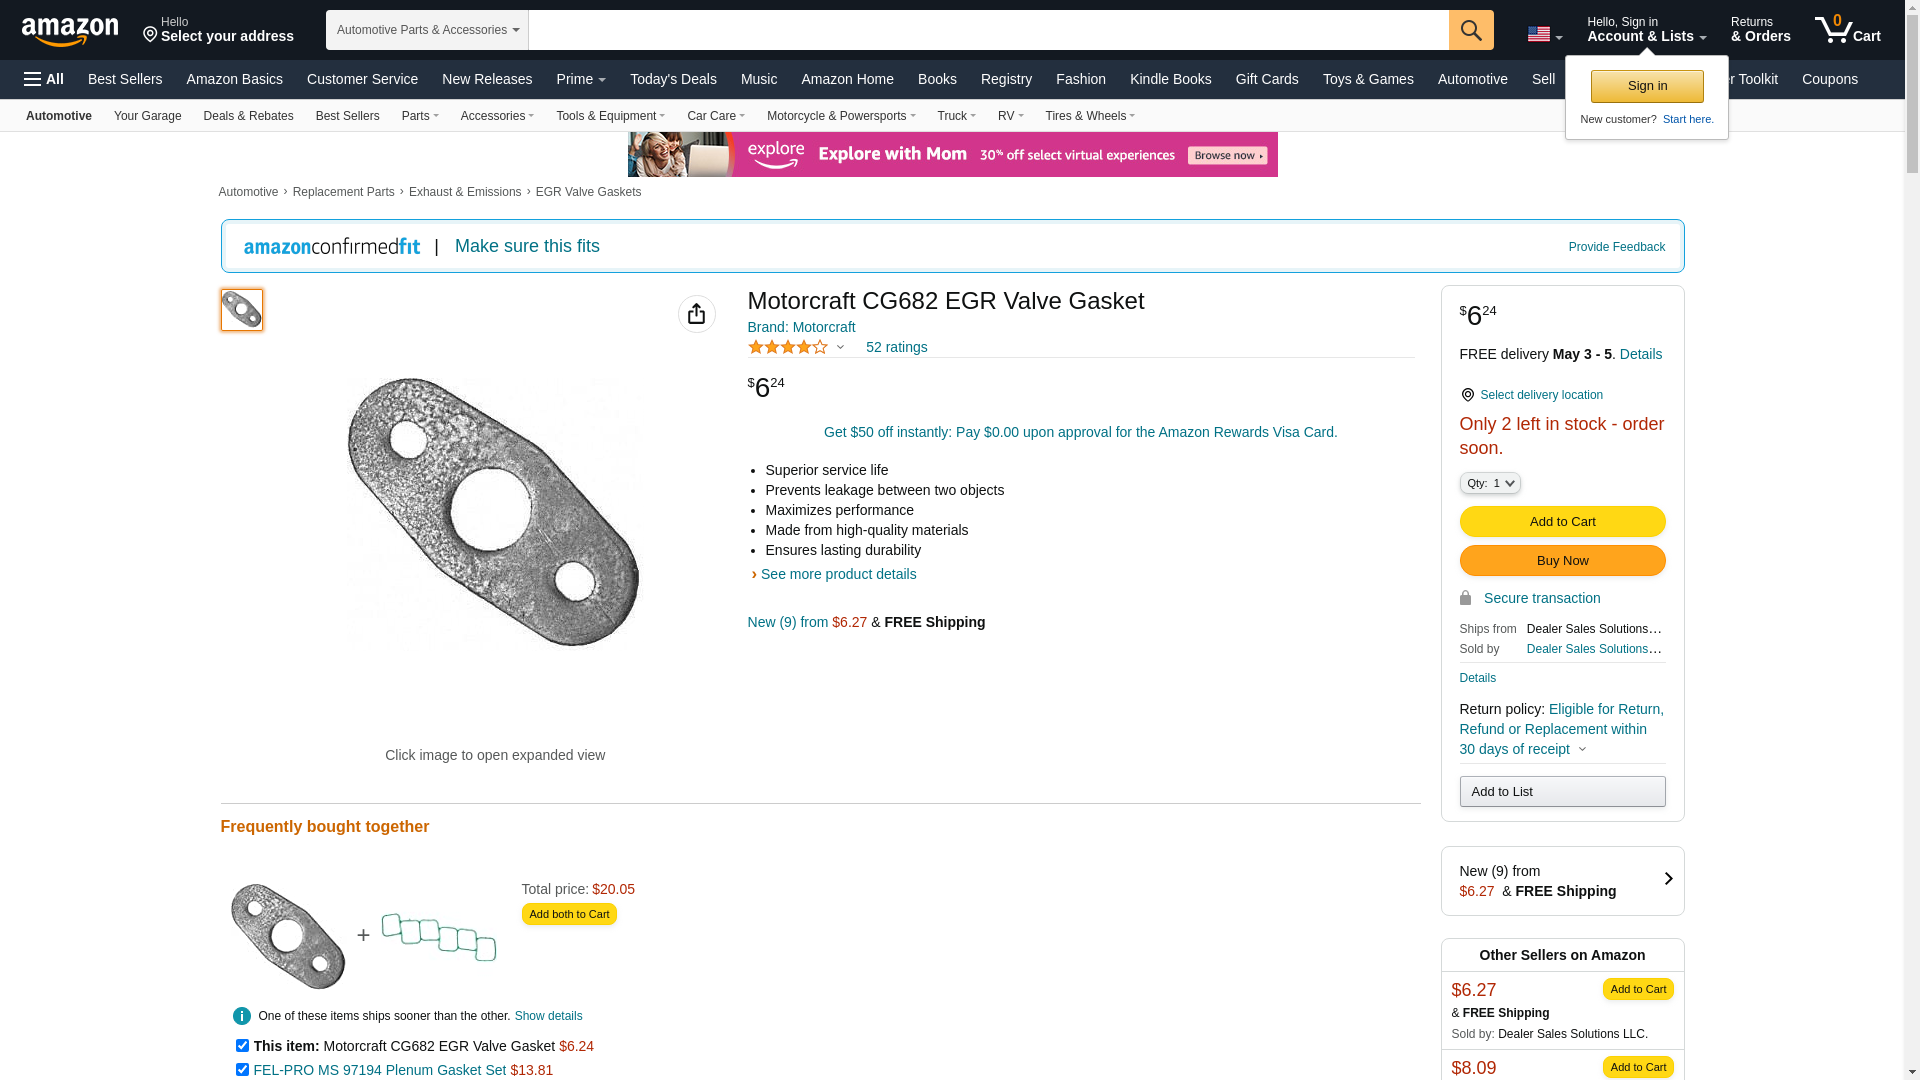Expand the Tools & Equipment submenu
Viewport: 1920px width, 1080px height.
tap(610, 116)
